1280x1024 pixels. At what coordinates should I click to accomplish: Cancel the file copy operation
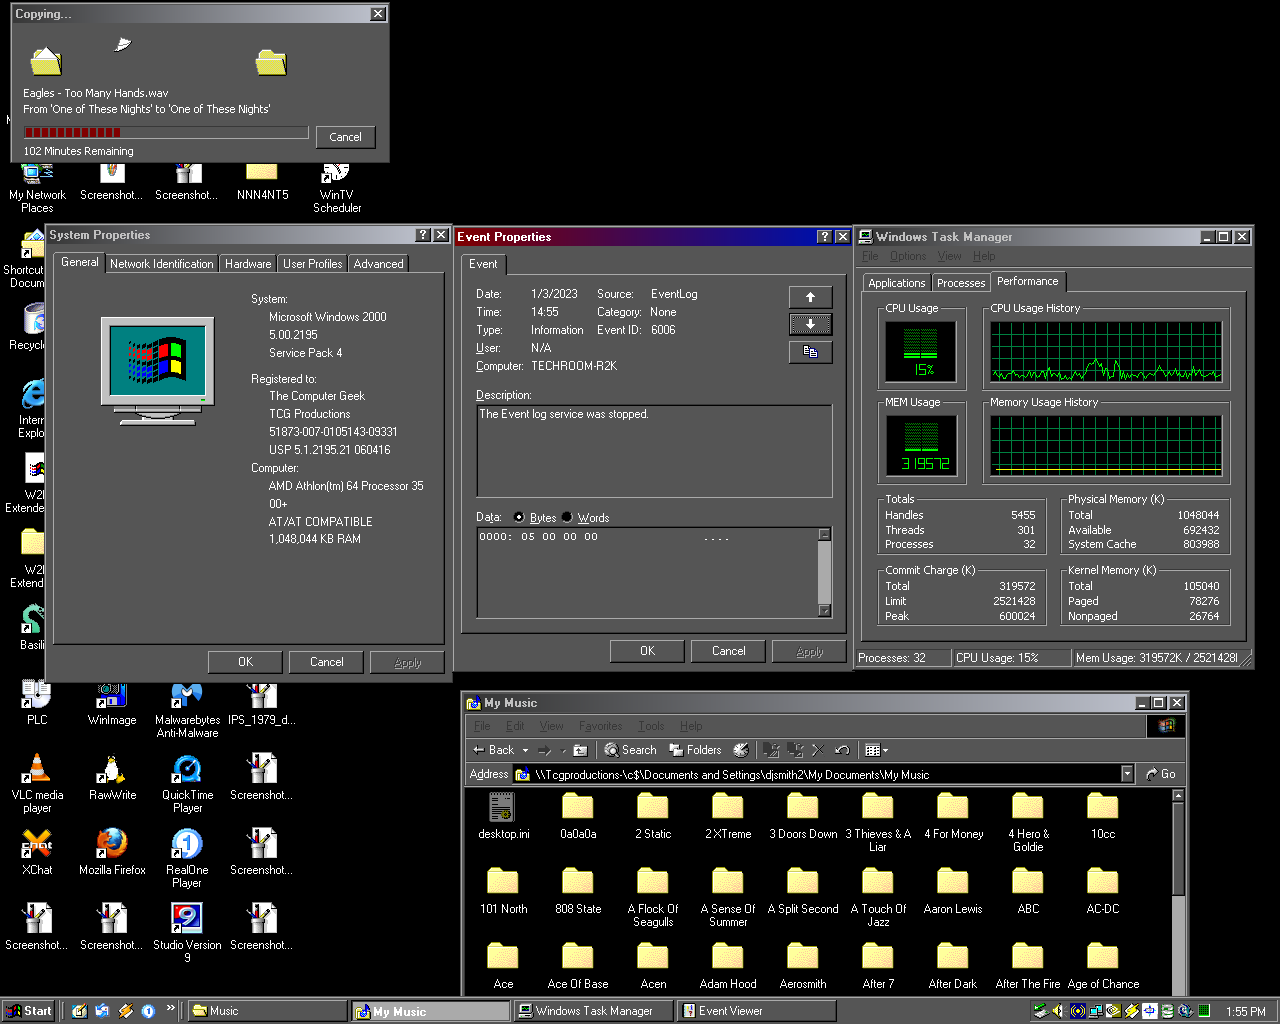click(345, 137)
